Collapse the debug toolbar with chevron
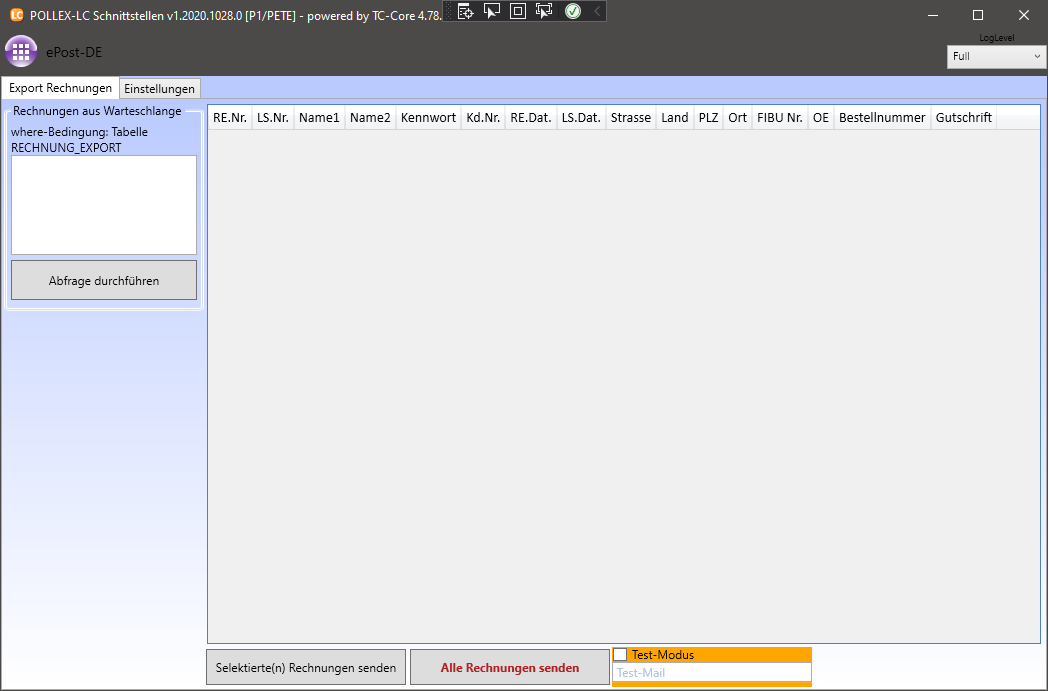The width and height of the screenshot is (1048, 691). point(597,11)
